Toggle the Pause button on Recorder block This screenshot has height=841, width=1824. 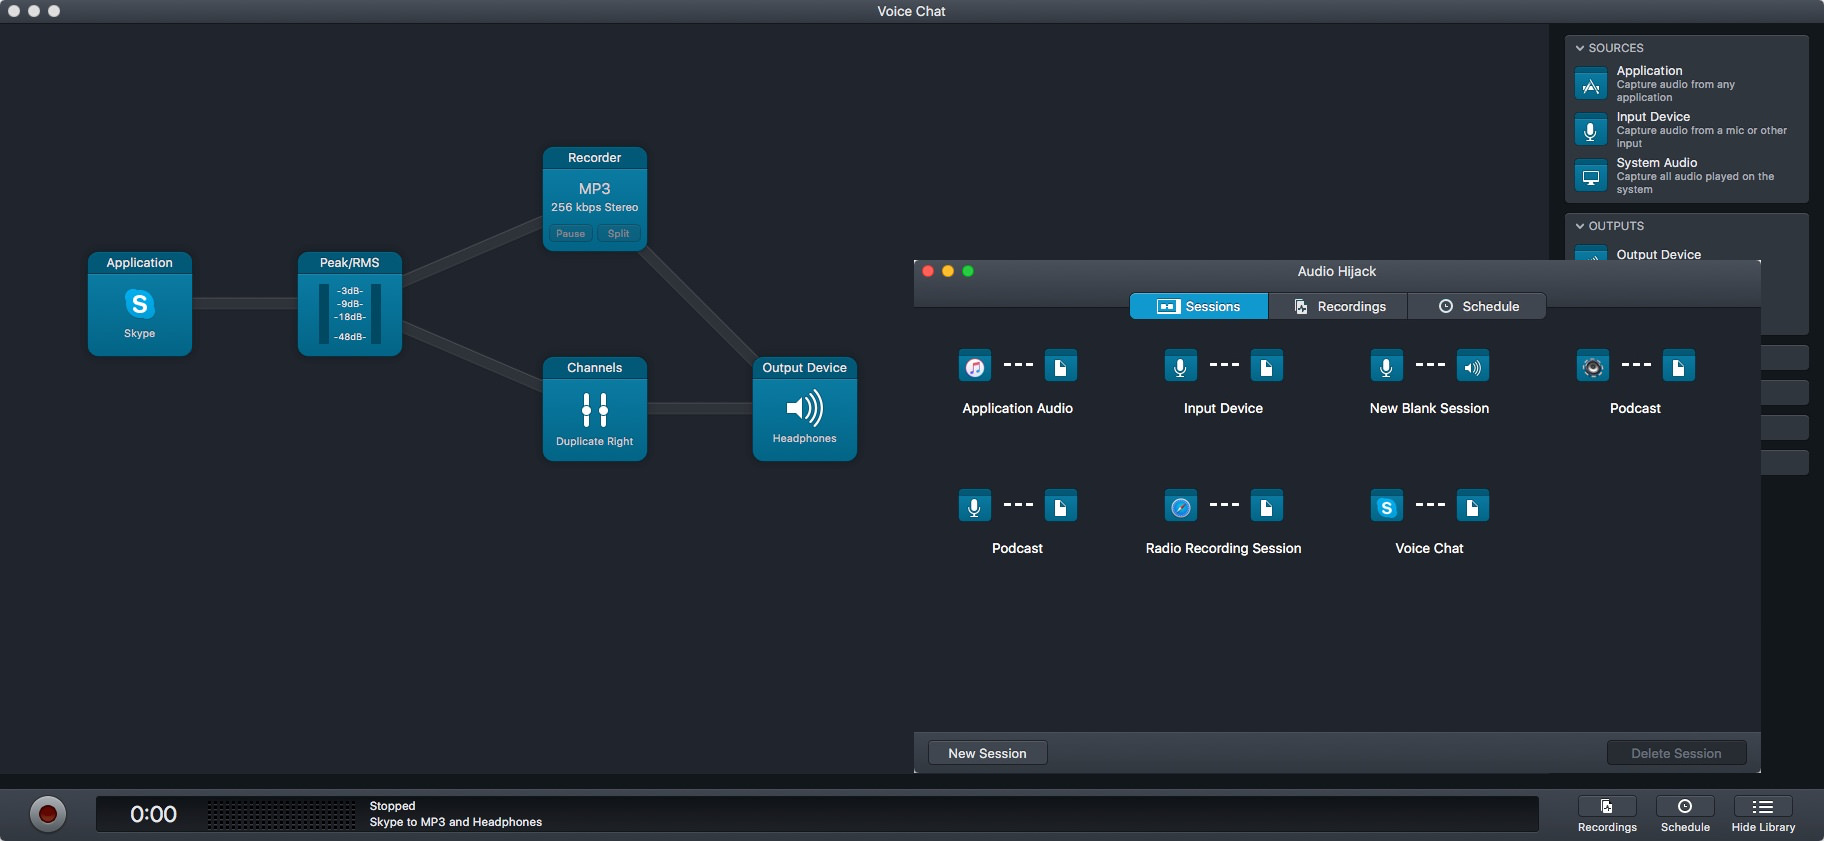[x=570, y=234]
